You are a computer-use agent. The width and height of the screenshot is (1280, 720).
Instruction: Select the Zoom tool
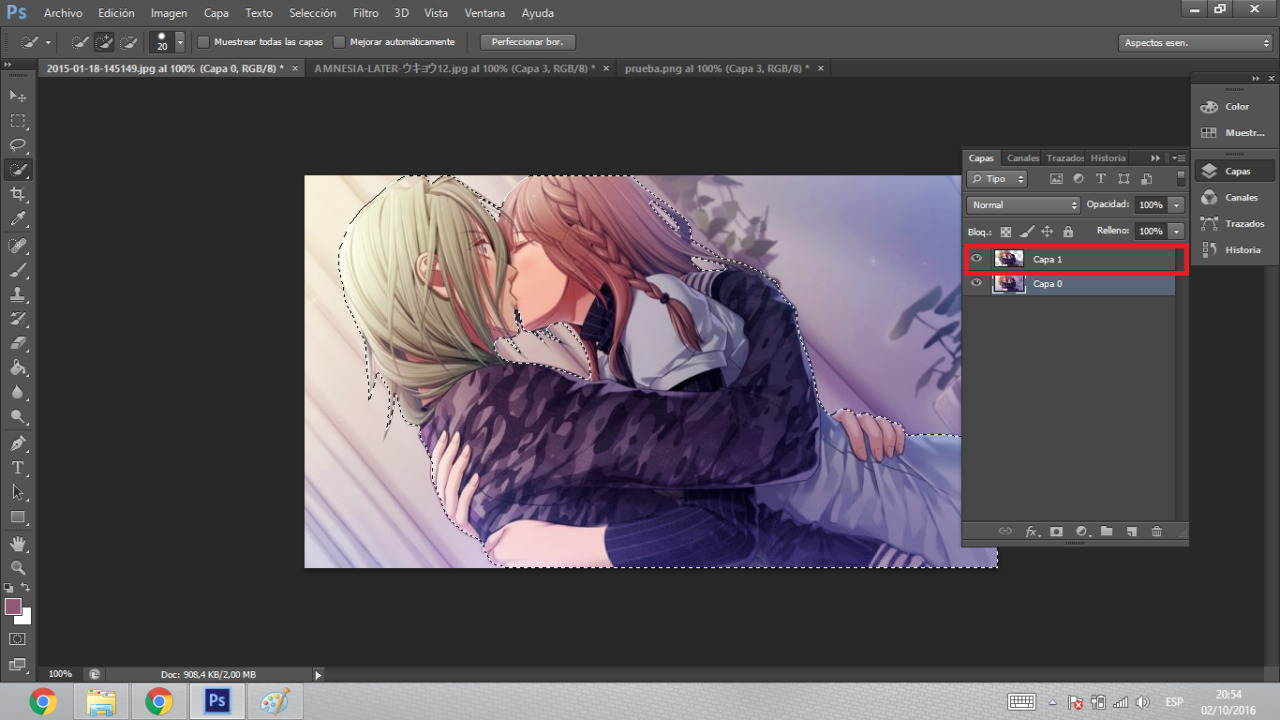click(18, 568)
